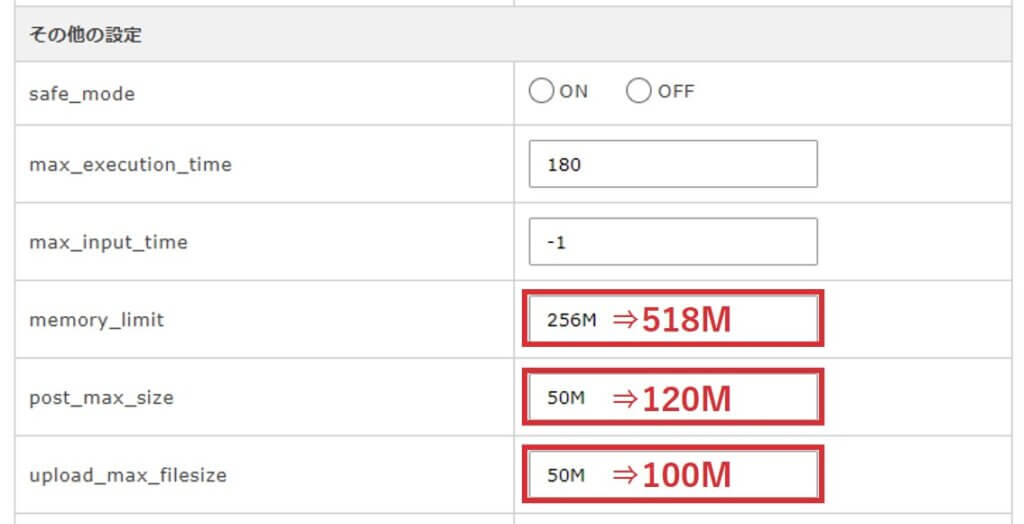The width and height of the screenshot is (1024, 524).
Task: Click the max_execution_time row label
Action: (130, 164)
